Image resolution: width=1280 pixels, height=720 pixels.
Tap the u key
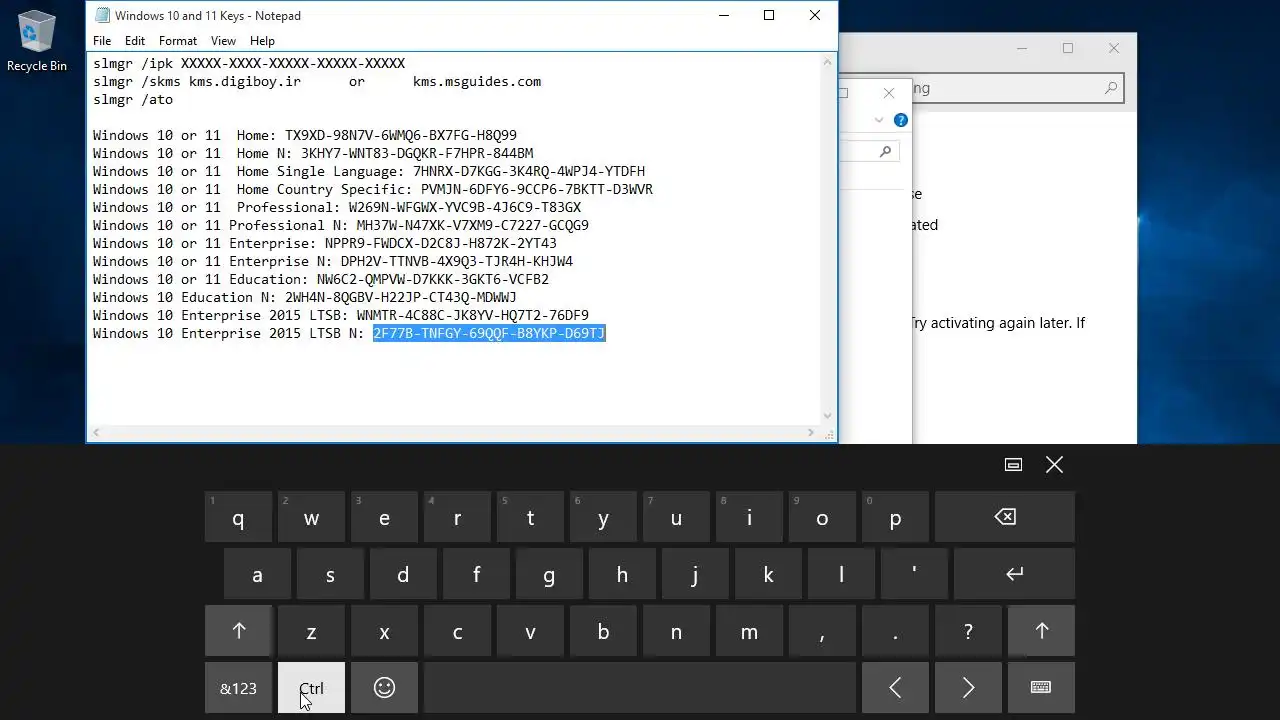click(676, 517)
